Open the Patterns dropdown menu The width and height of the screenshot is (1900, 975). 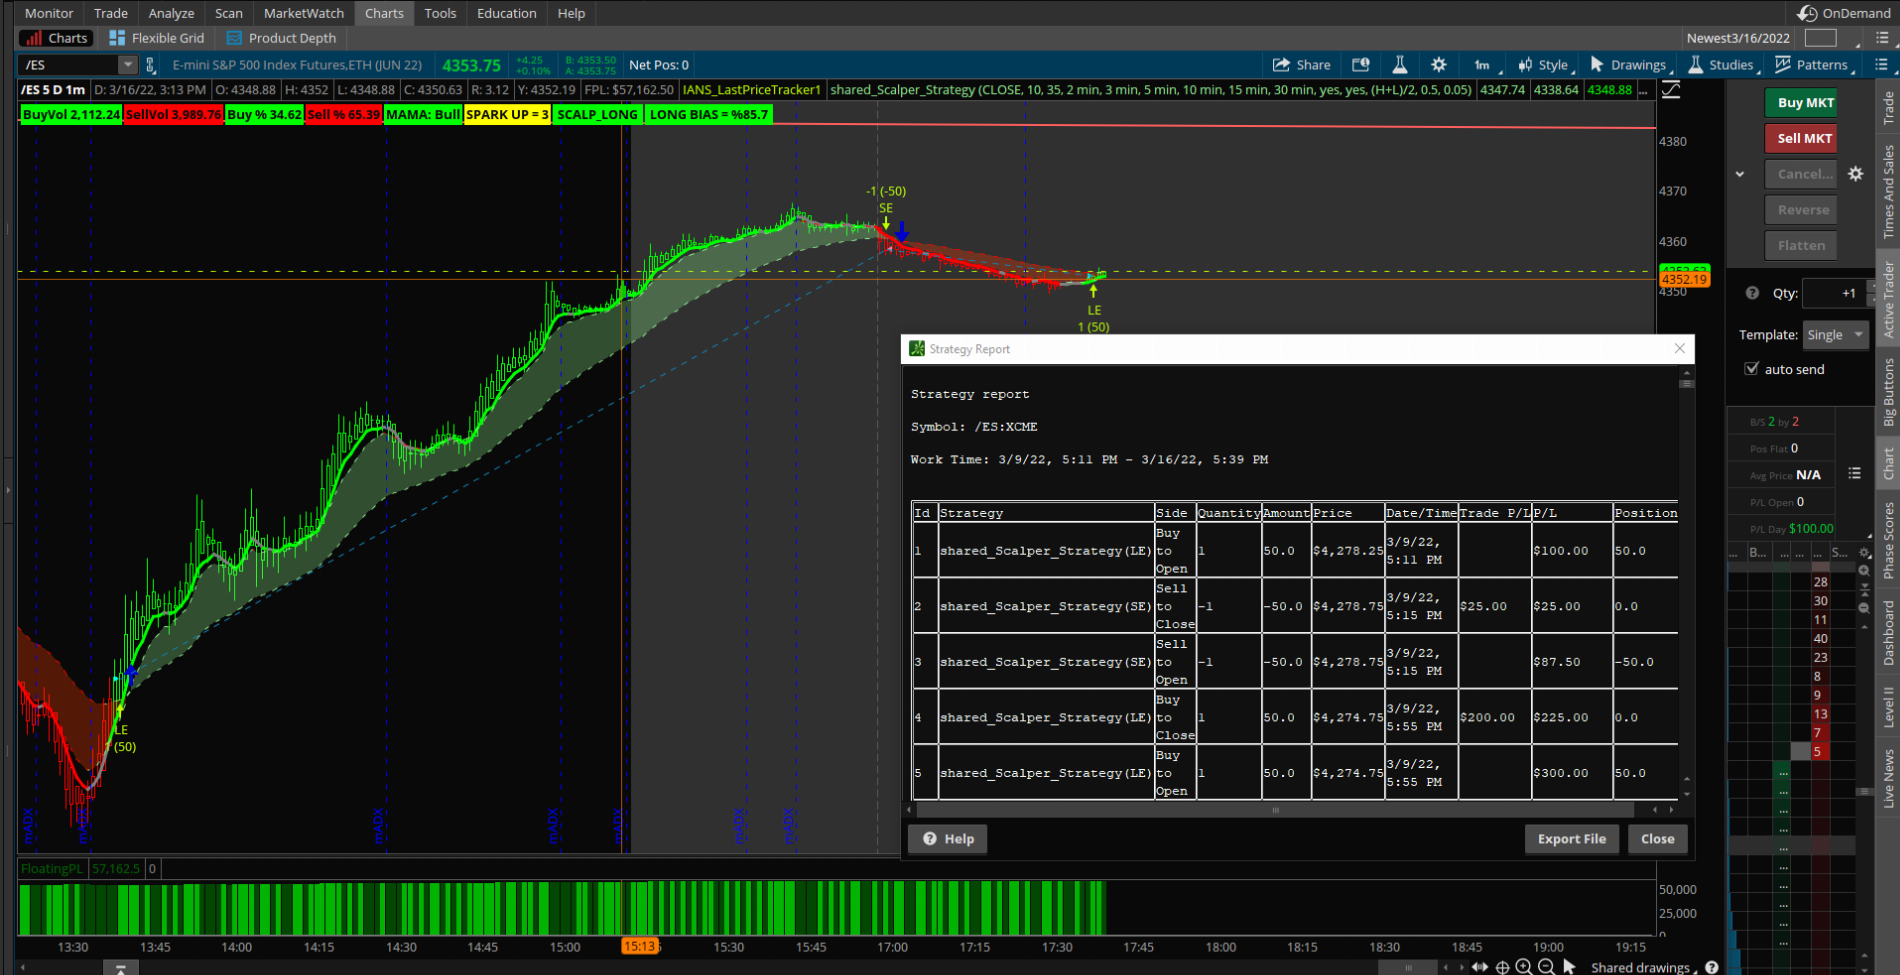(1813, 65)
